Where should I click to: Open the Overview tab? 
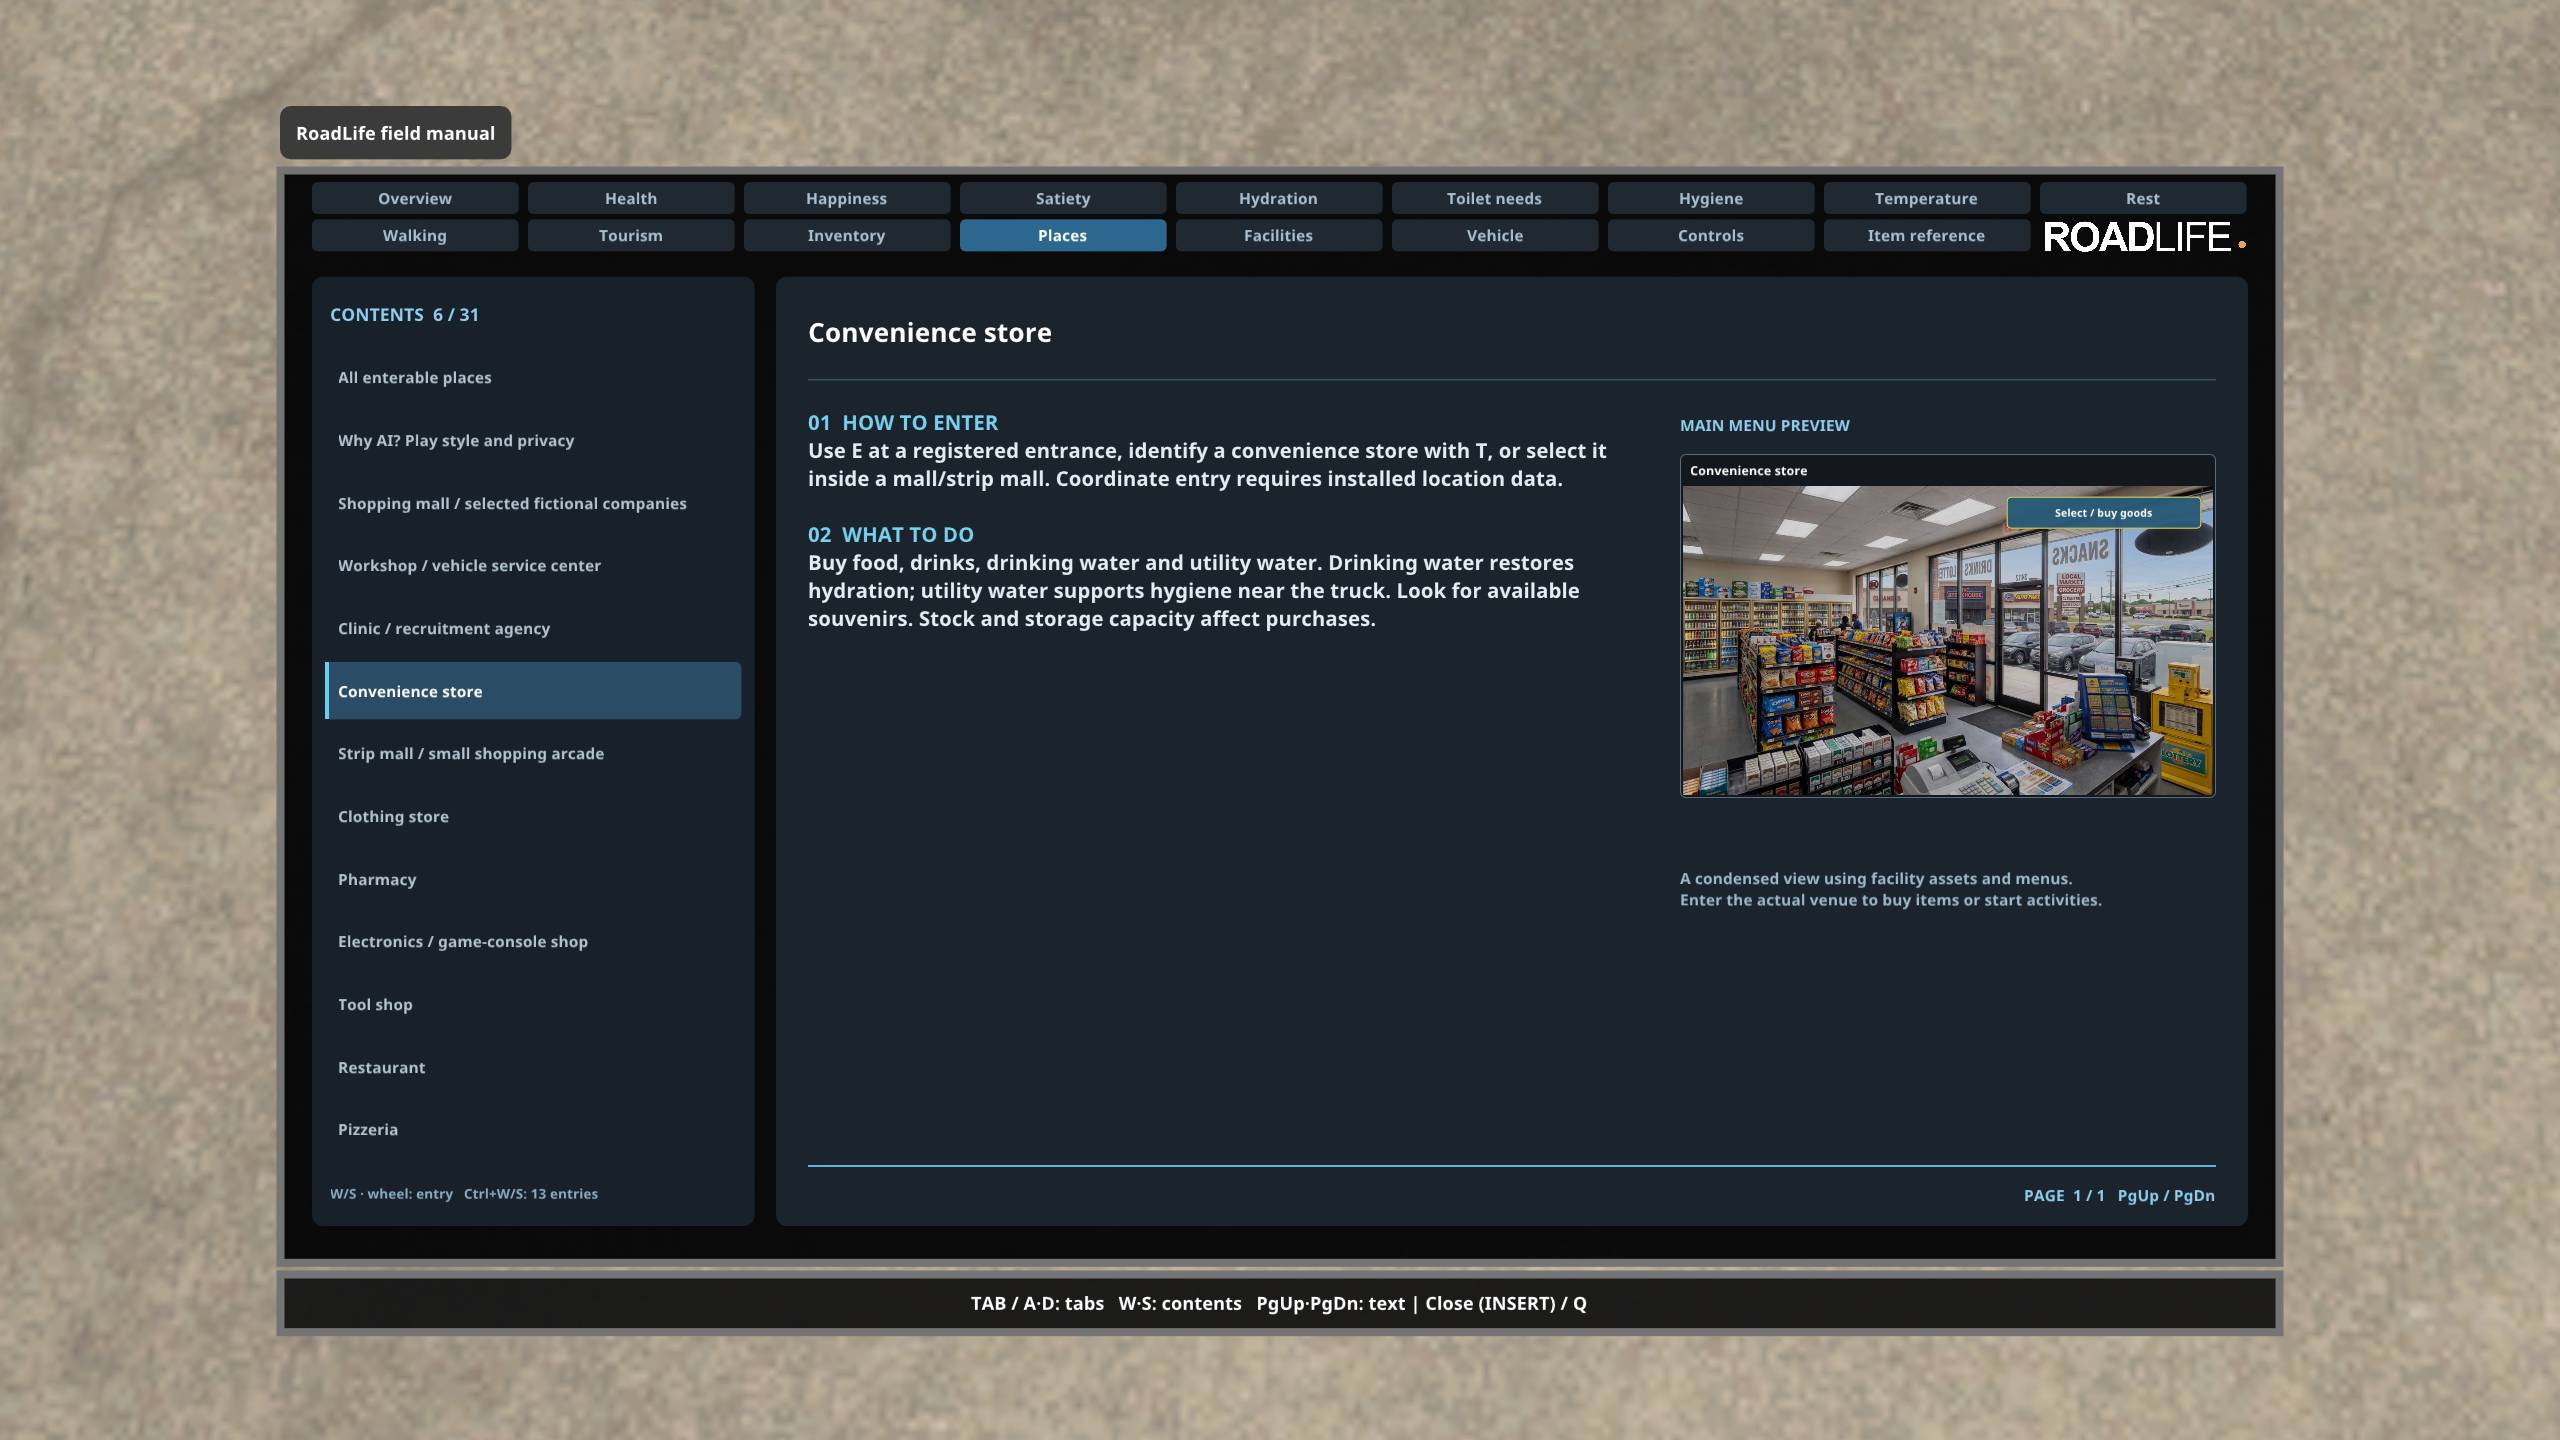pyautogui.click(x=415, y=198)
